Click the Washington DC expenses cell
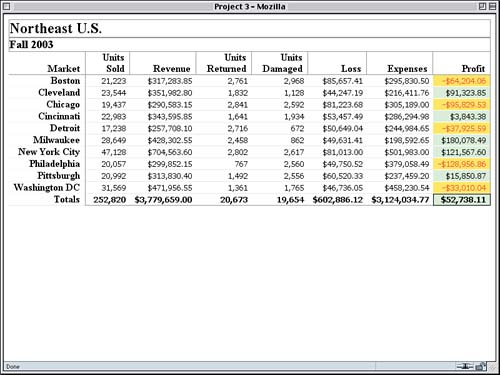The height and width of the screenshot is (375, 500). 407,188
